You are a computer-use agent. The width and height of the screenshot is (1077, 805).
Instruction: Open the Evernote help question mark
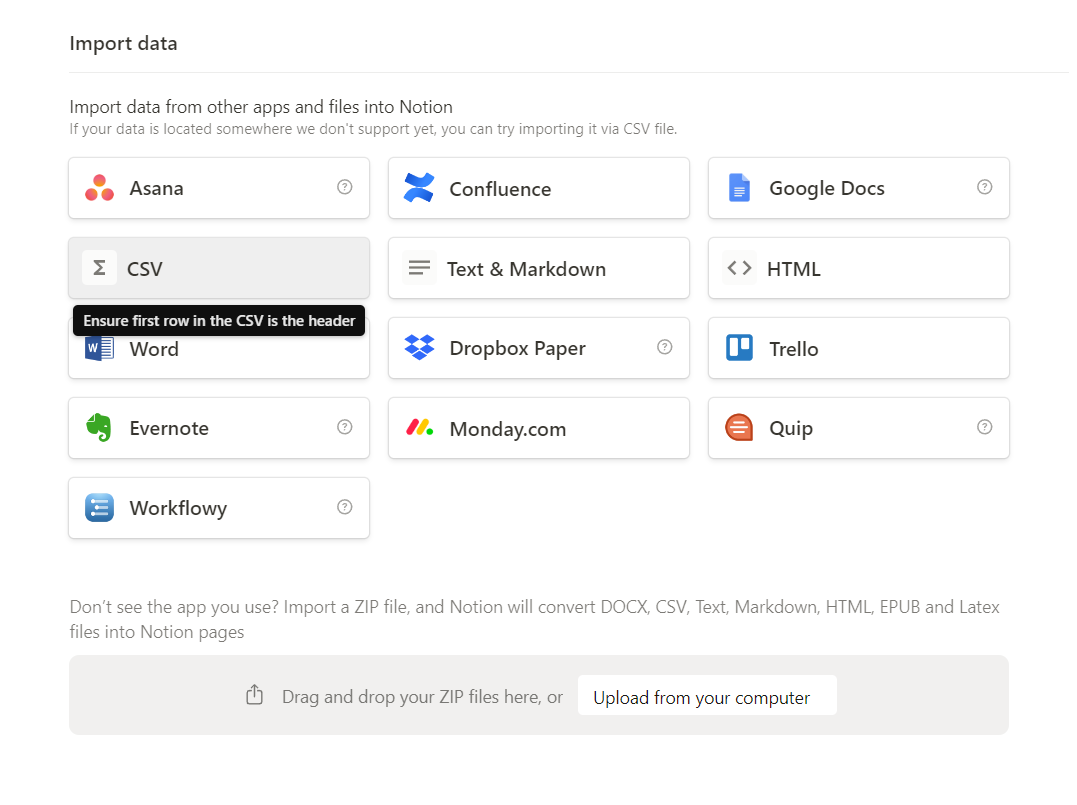coord(345,427)
